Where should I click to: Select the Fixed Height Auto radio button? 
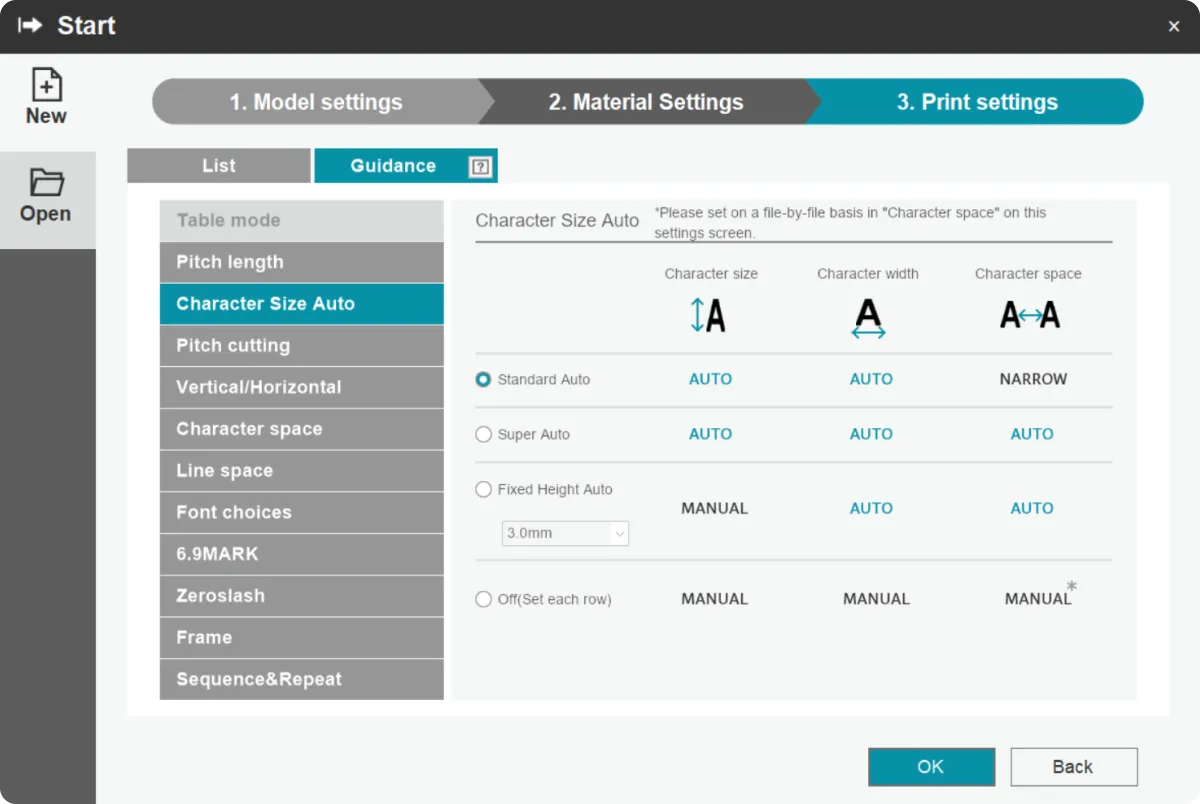484,490
